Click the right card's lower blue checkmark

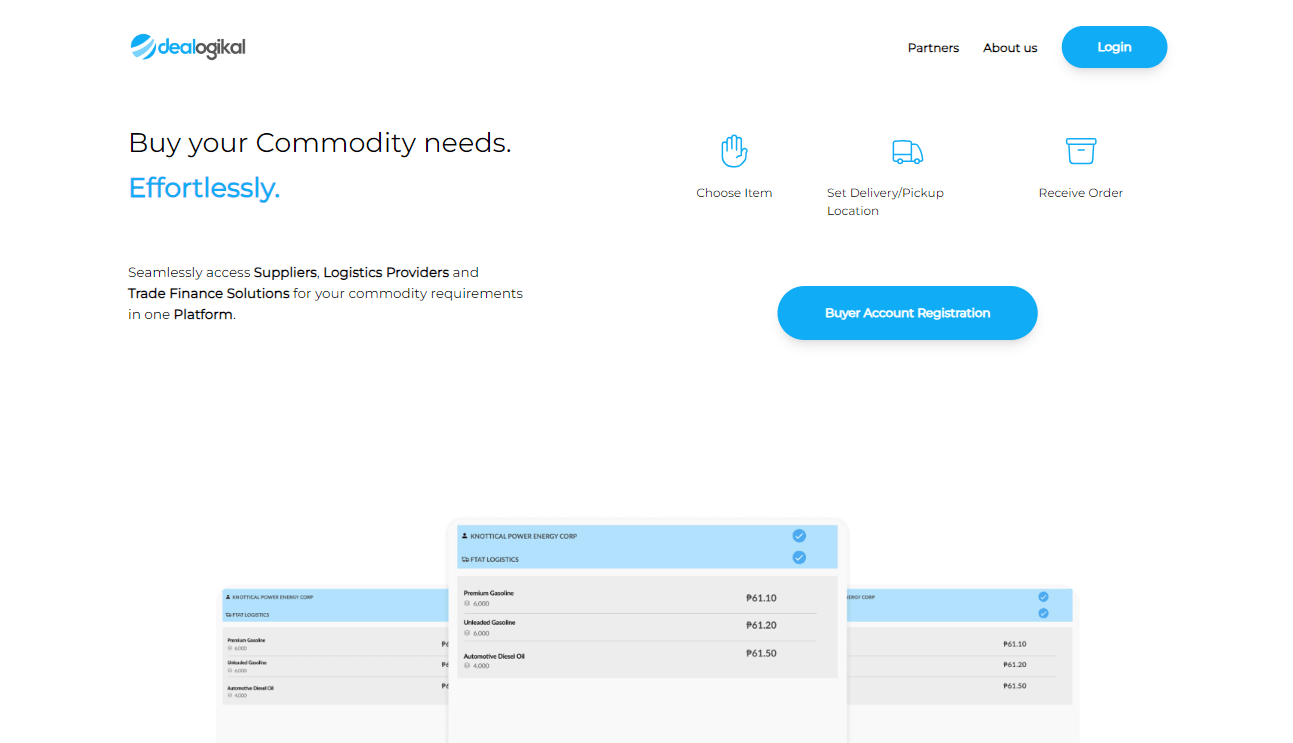[x=1043, y=613]
